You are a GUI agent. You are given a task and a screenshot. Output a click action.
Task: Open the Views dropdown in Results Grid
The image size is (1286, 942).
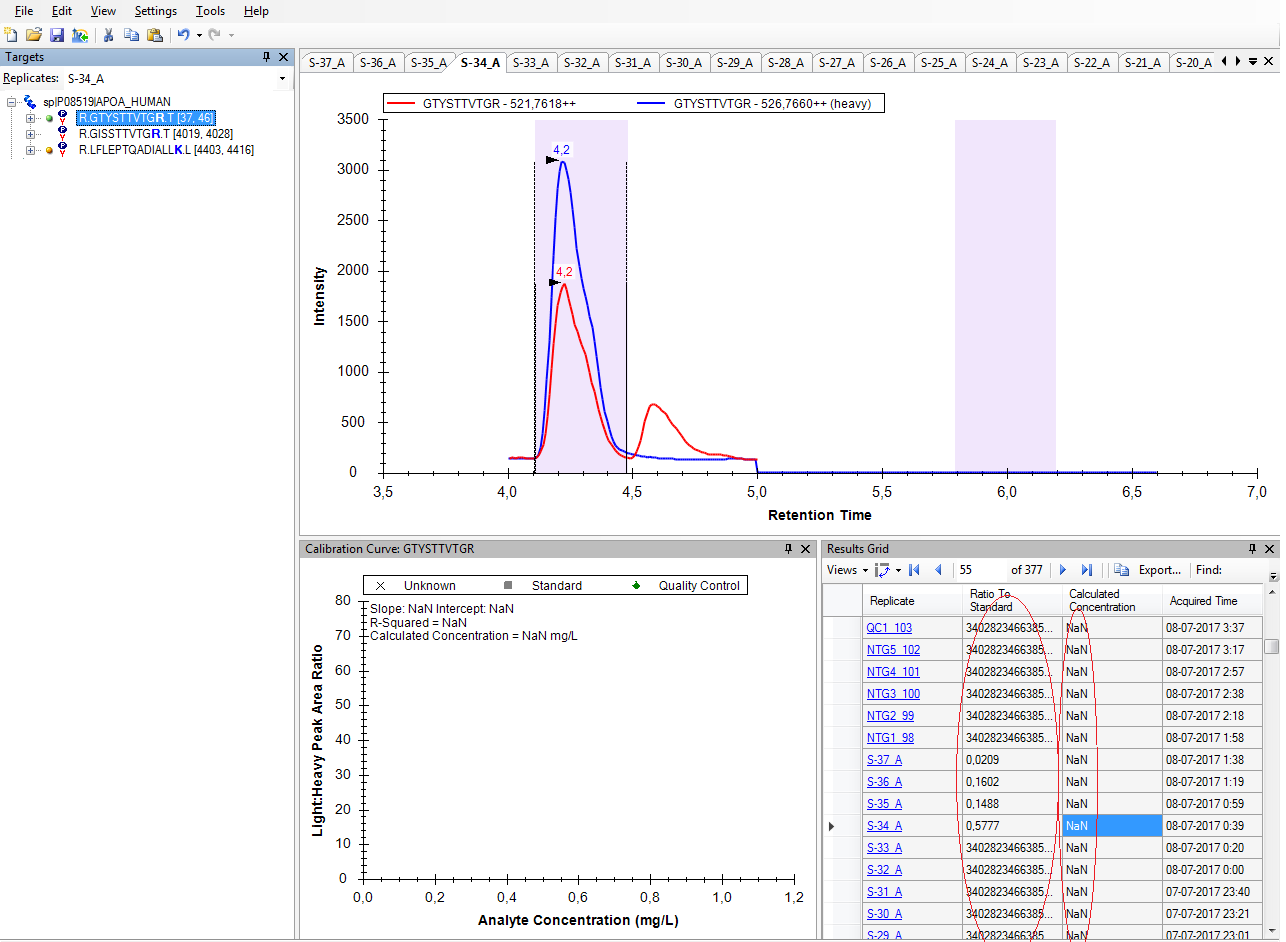click(847, 570)
